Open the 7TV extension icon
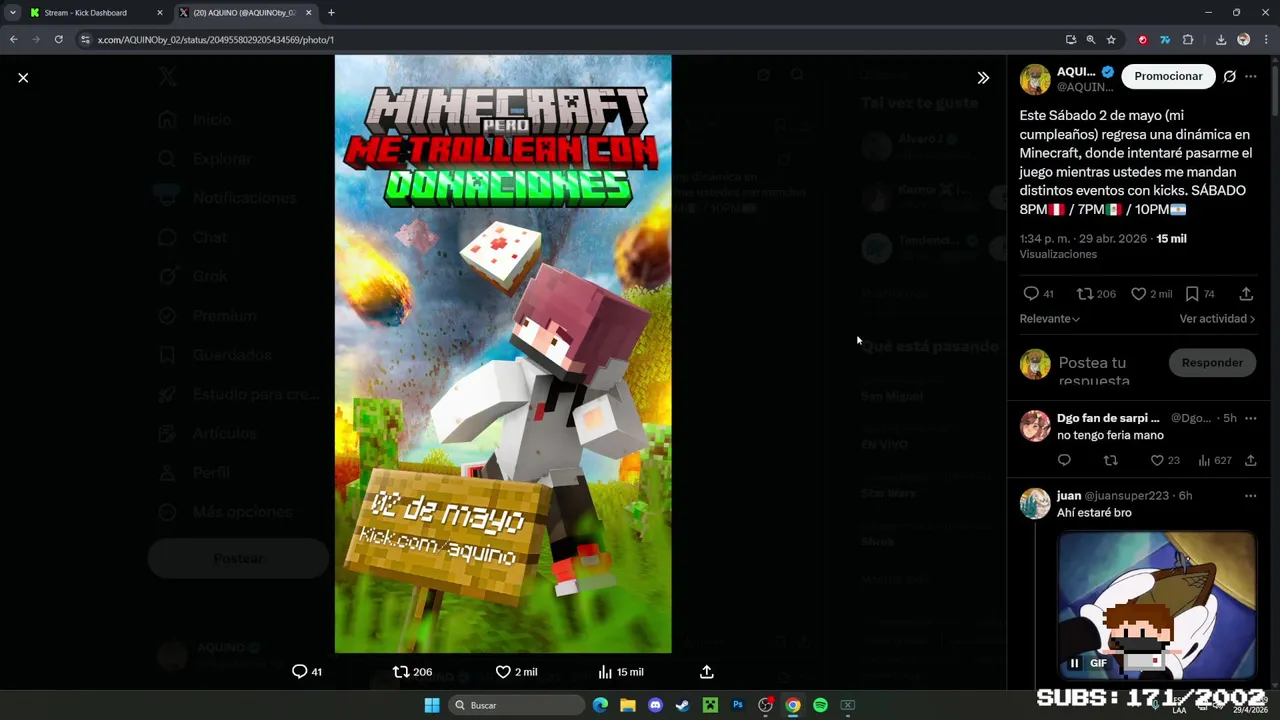The image size is (1280, 720). pos(1165,40)
